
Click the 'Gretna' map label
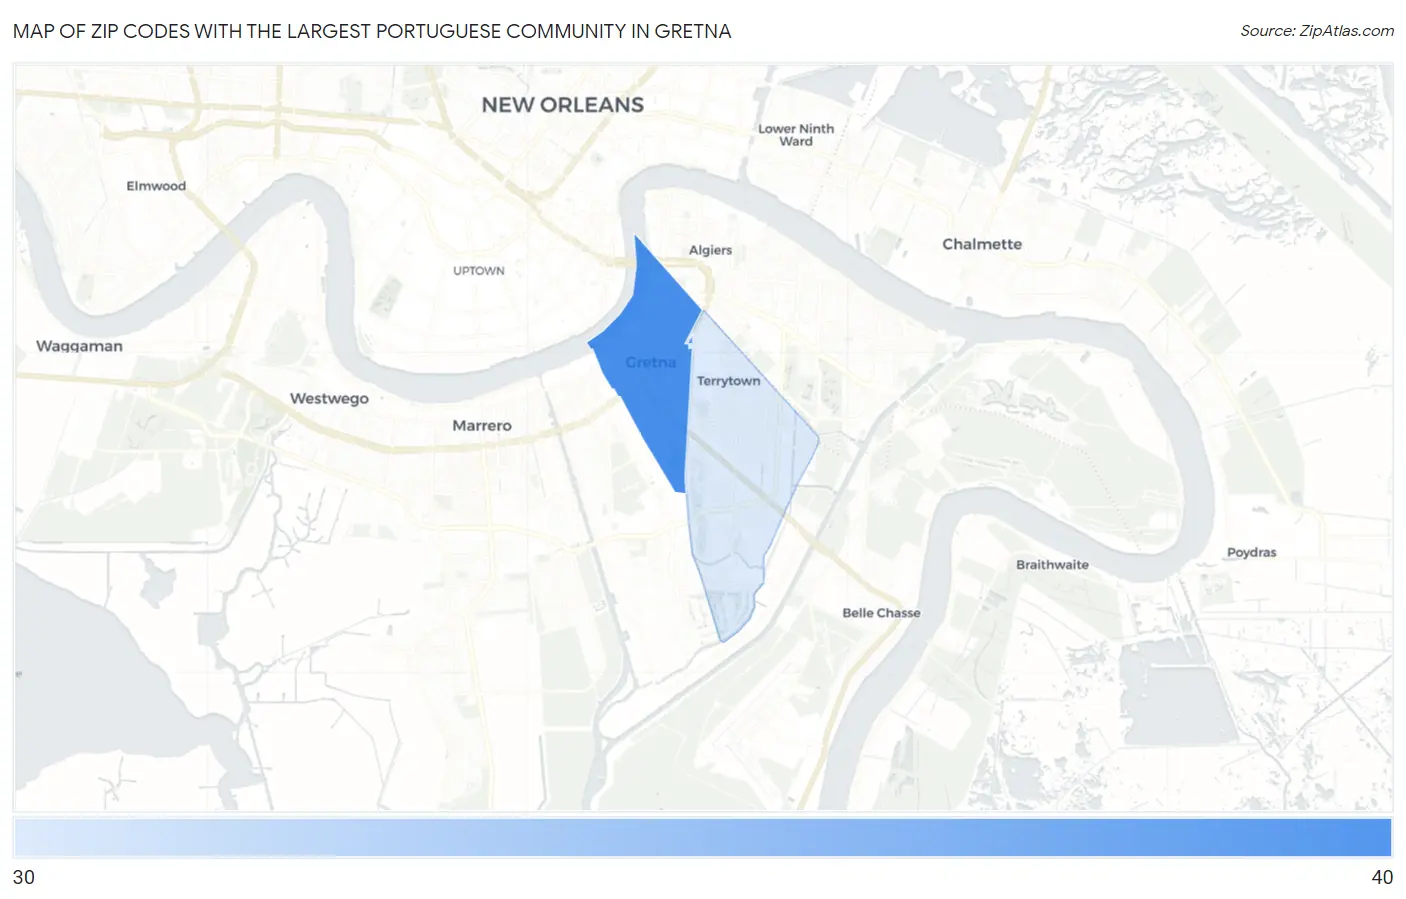click(651, 362)
